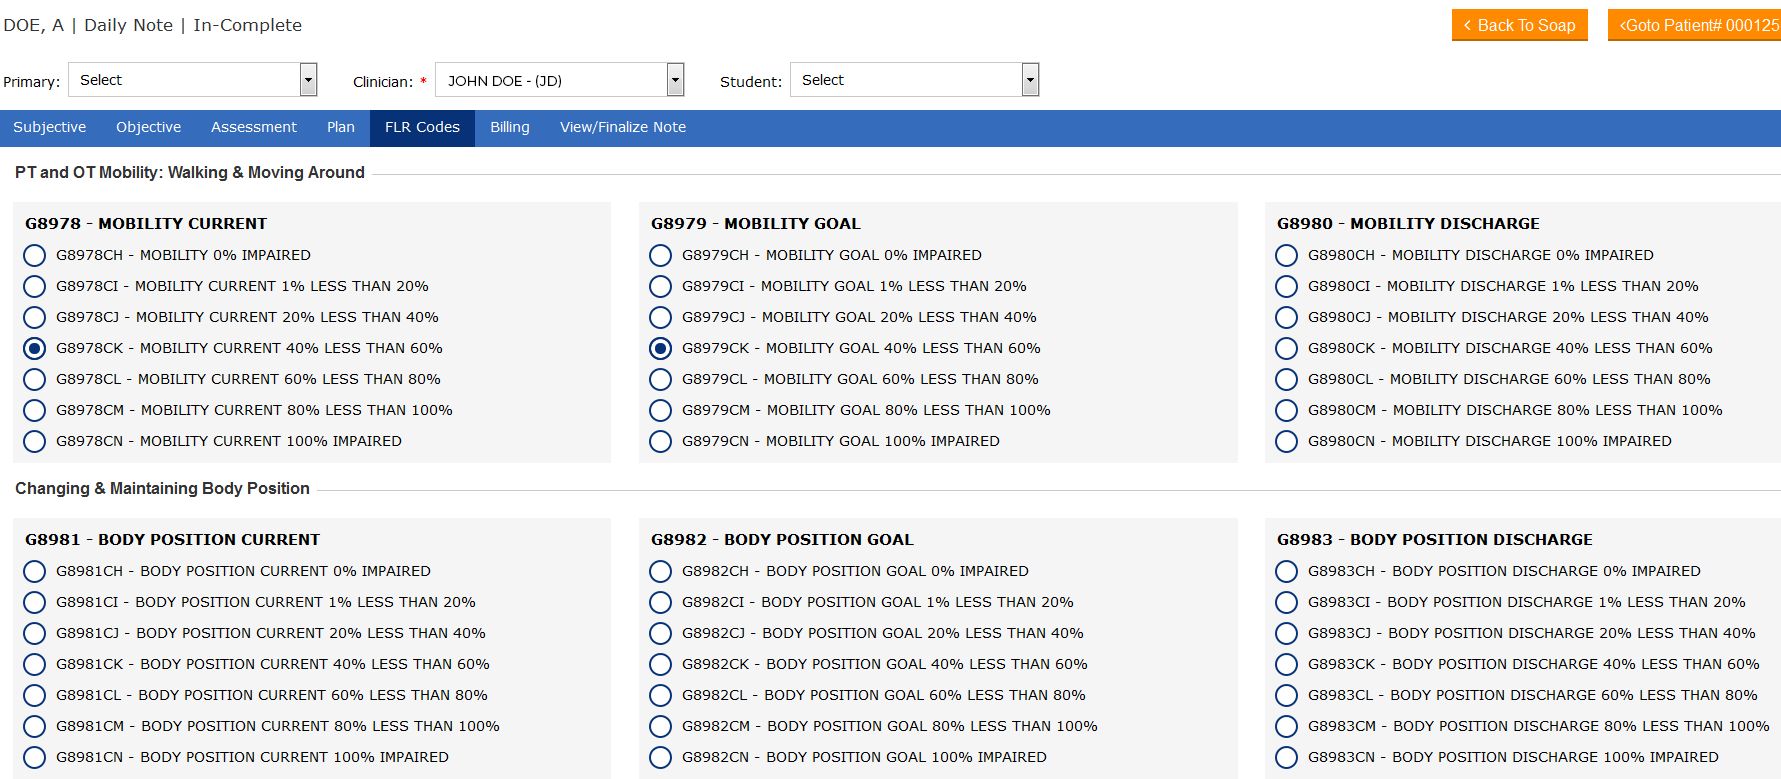Screen dimensions: 1781x779
Task: Pick G8980CH Mobility Discharge 0% Impaired
Action: [x=1286, y=256]
